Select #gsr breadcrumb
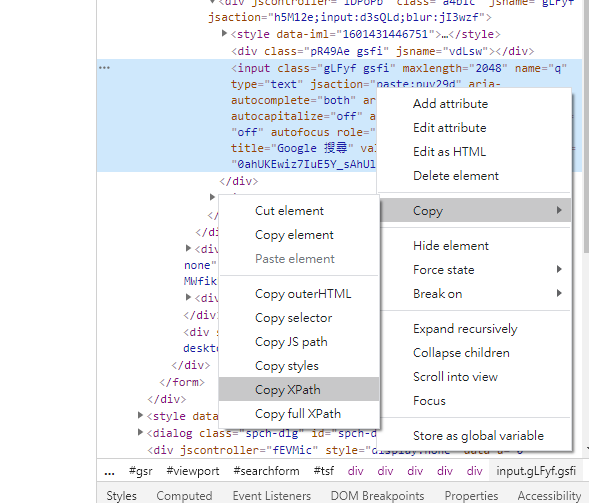This screenshot has height=503, width=589. pyautogui.click(x=140, y=471)
